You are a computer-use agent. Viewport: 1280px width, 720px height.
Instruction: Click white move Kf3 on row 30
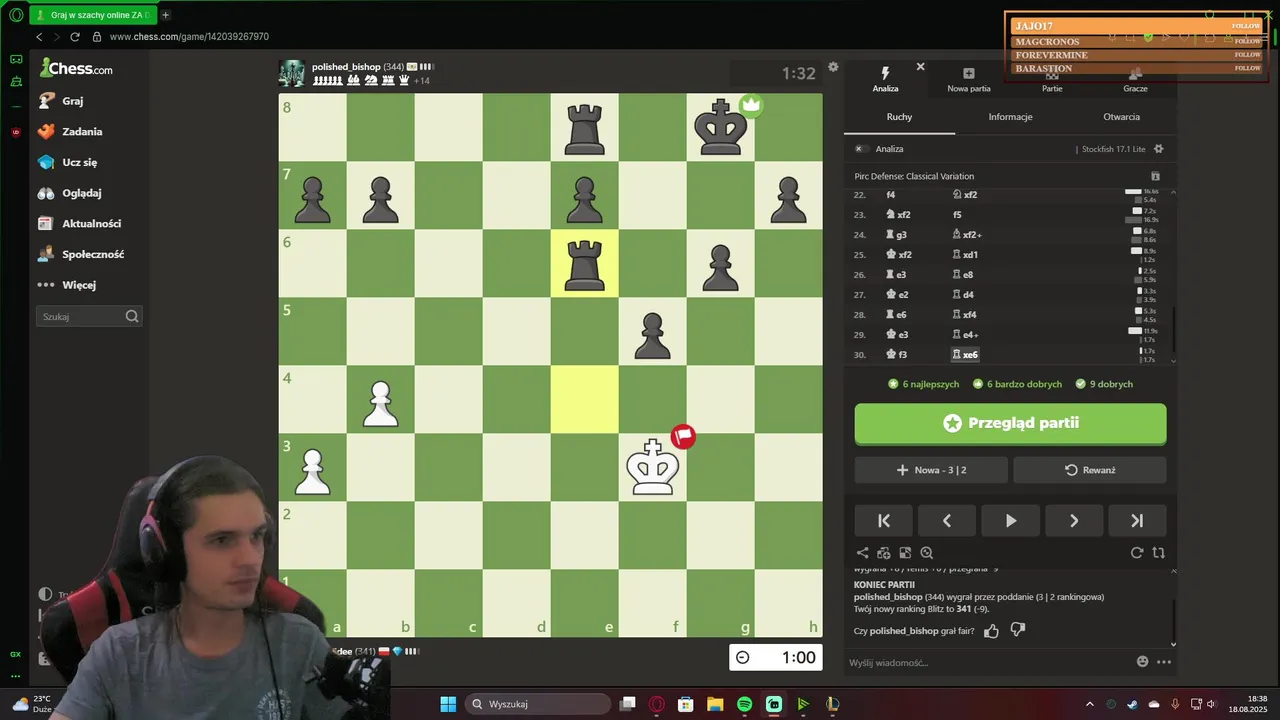point(896,355)
